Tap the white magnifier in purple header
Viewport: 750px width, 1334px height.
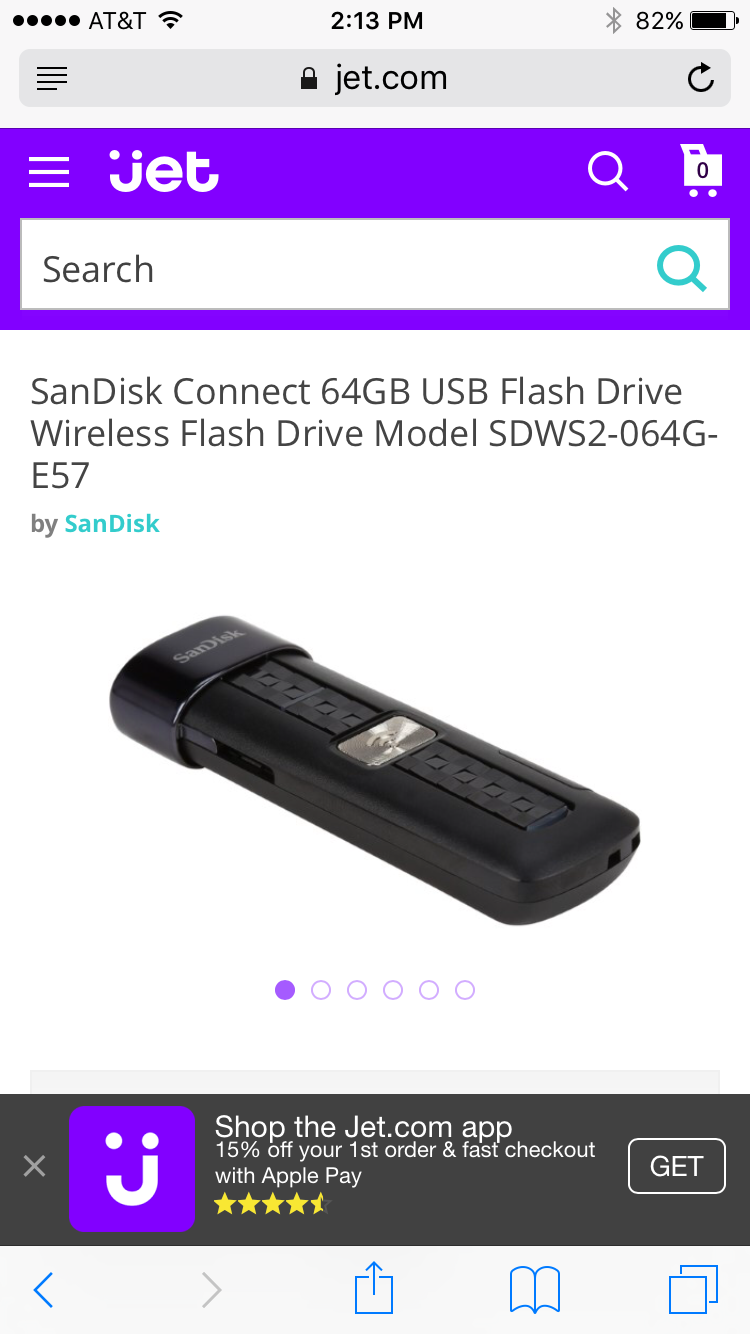click(607, 171)
